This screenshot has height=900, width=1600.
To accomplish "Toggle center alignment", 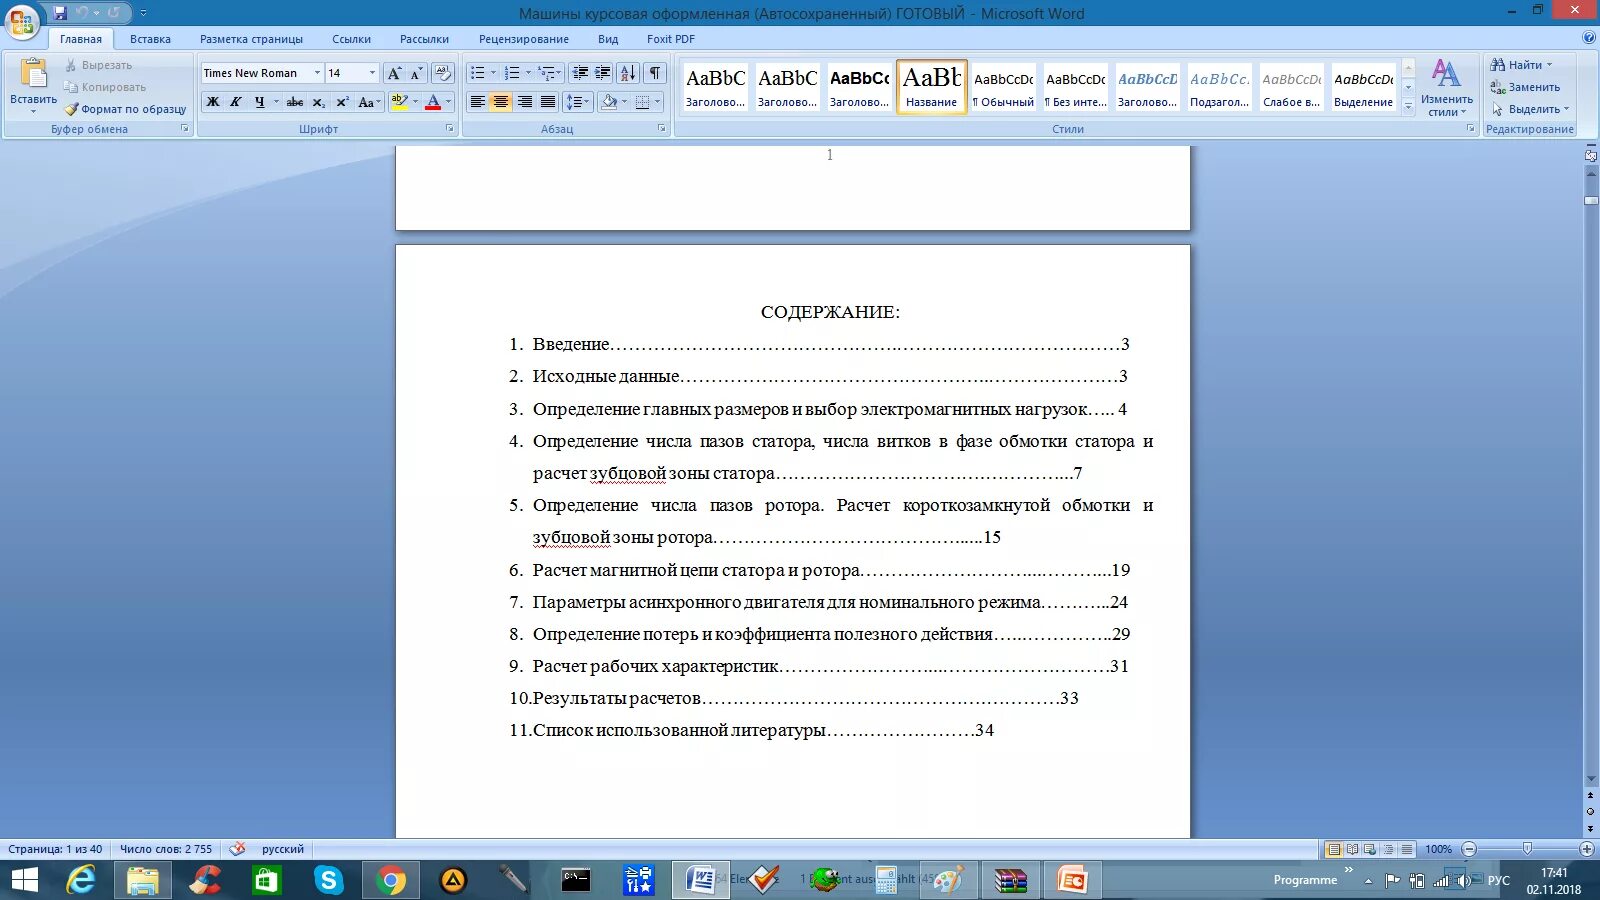I will (x=501, y=102).
